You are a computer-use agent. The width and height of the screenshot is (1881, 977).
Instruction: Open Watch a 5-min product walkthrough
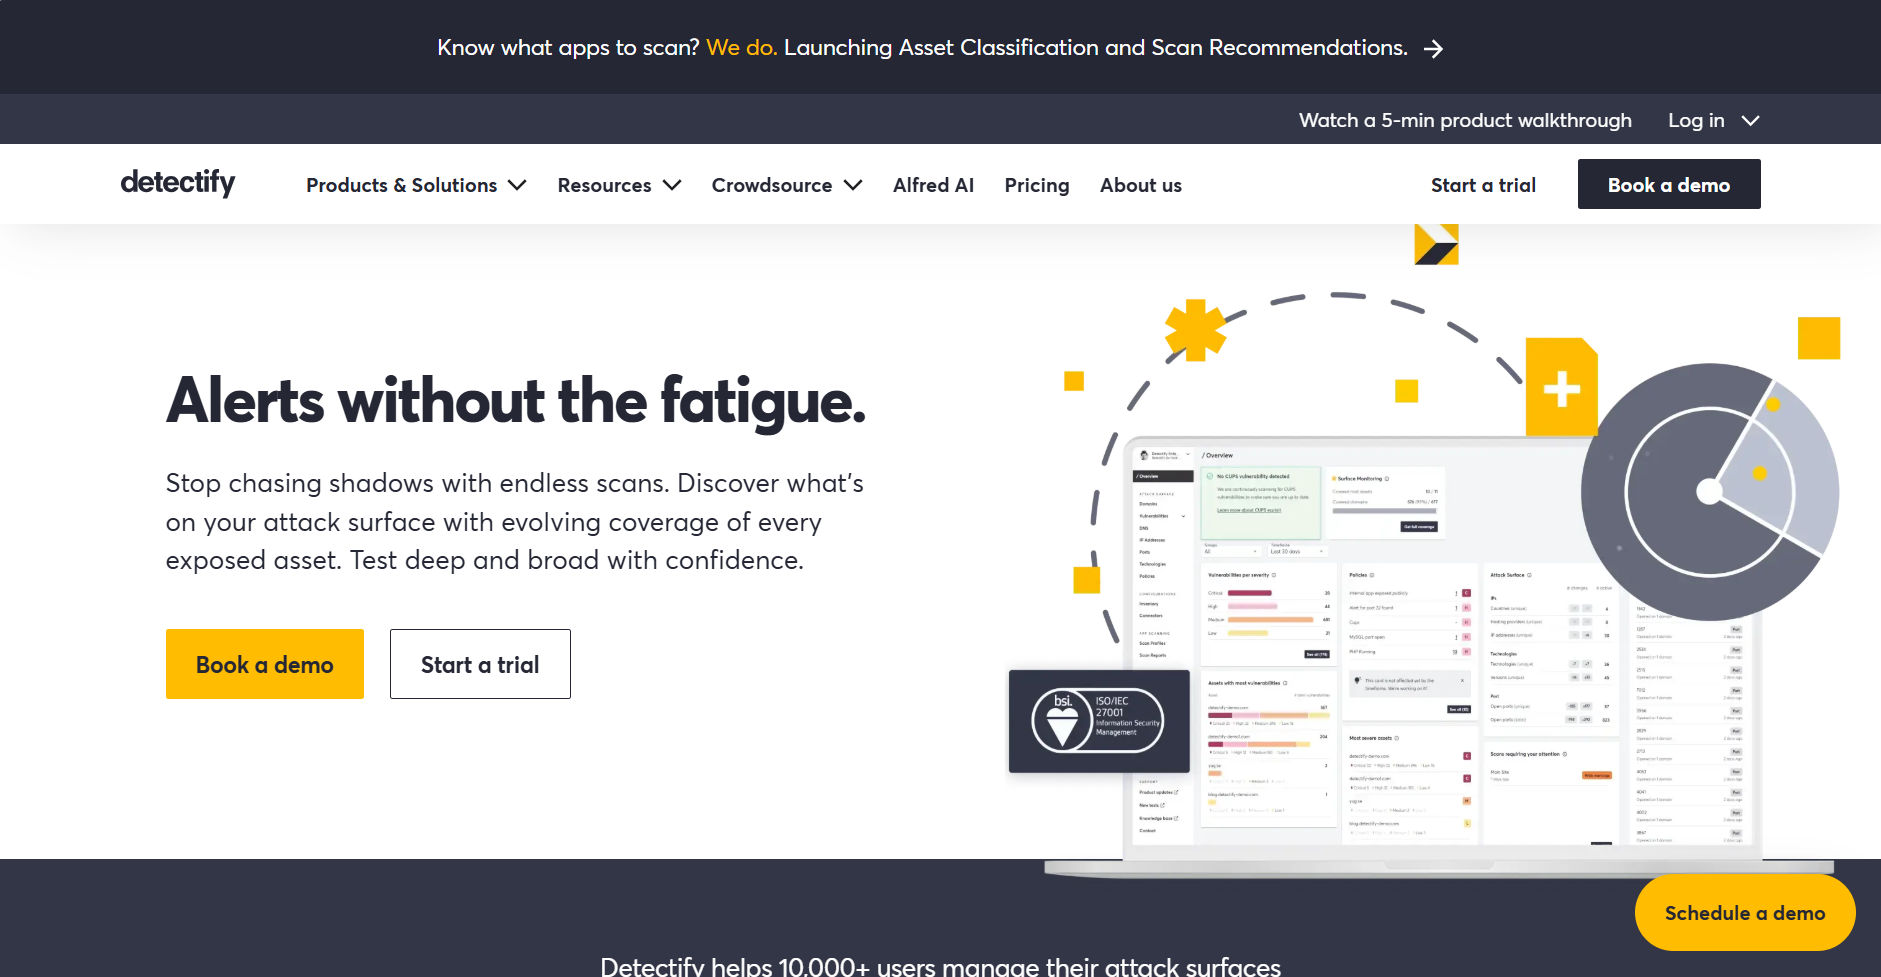coord(1465,120)
